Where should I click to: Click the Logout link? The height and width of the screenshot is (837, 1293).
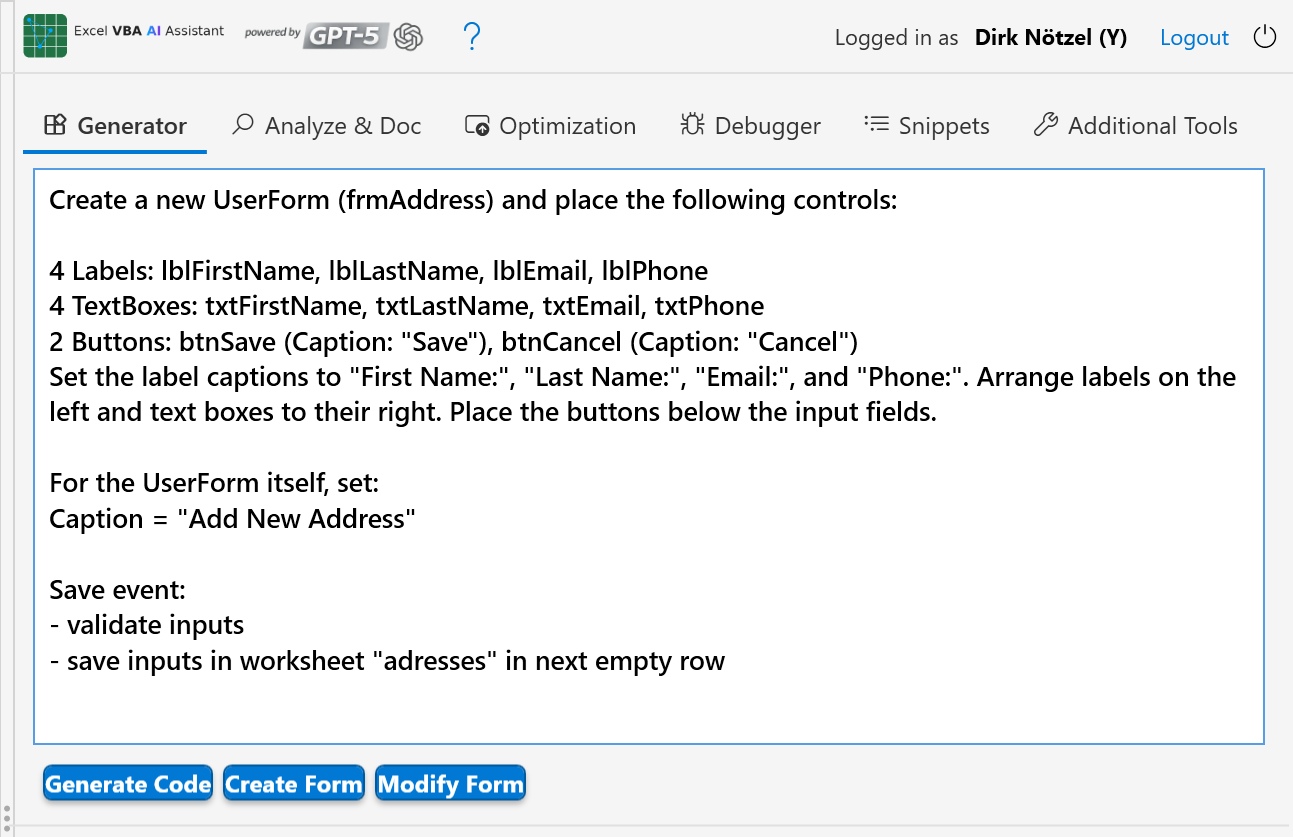[1194, 37]
